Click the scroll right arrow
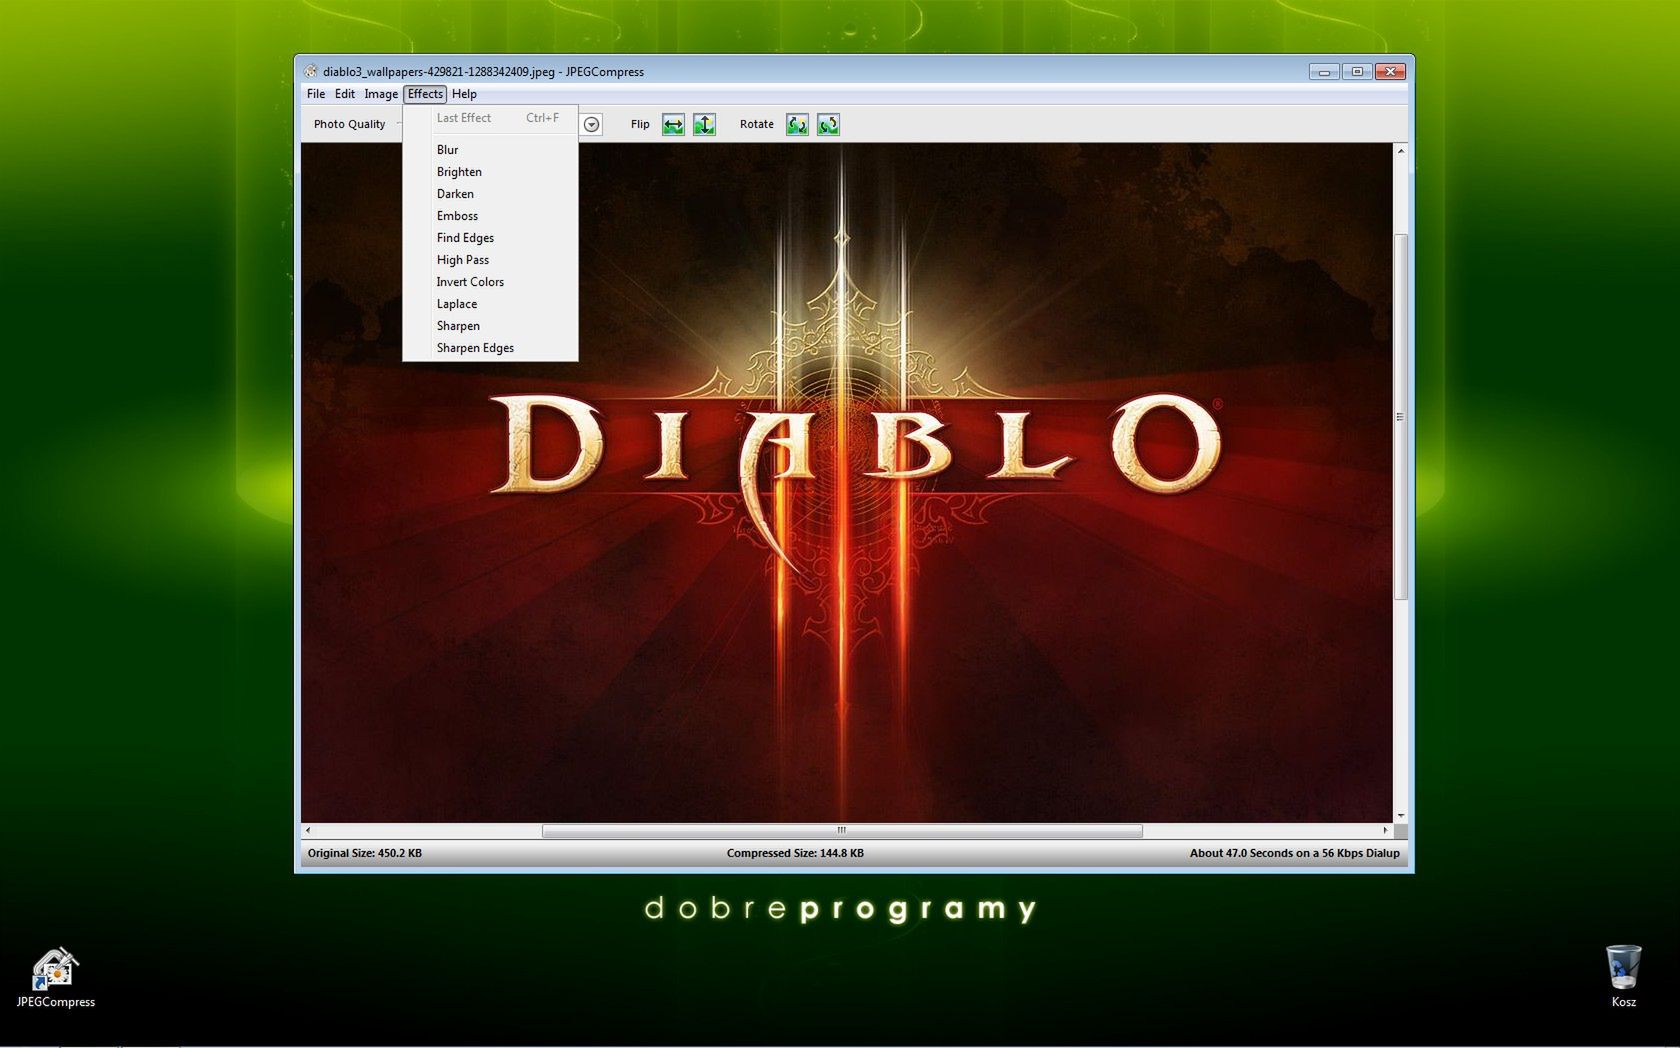 click(1385, 830)
